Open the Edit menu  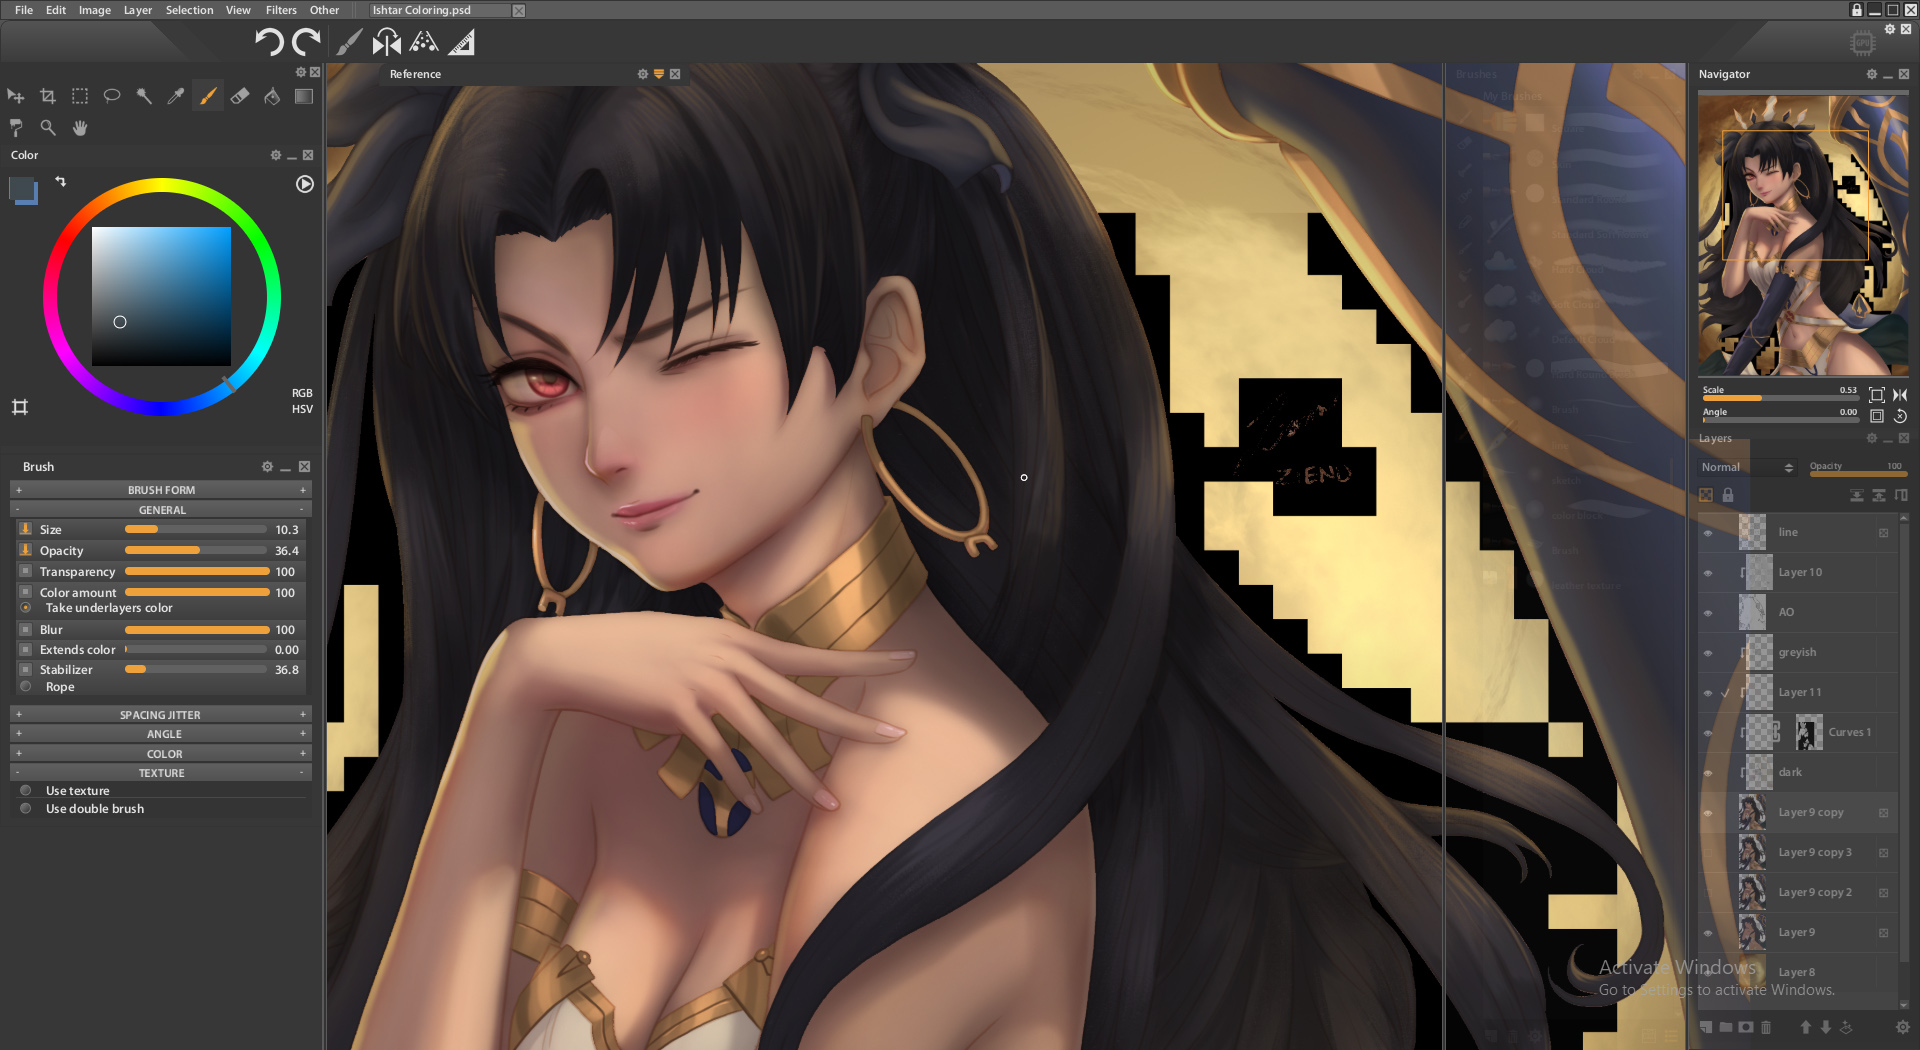pyautogui.click(x=56, y=10)
